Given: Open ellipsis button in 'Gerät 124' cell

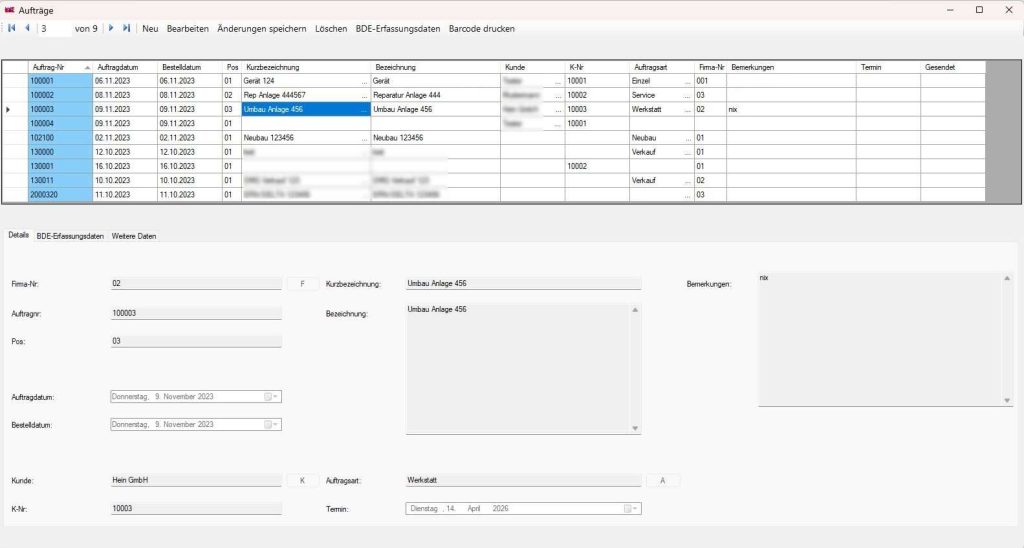Looking at the screenshot, I should 365,82.
